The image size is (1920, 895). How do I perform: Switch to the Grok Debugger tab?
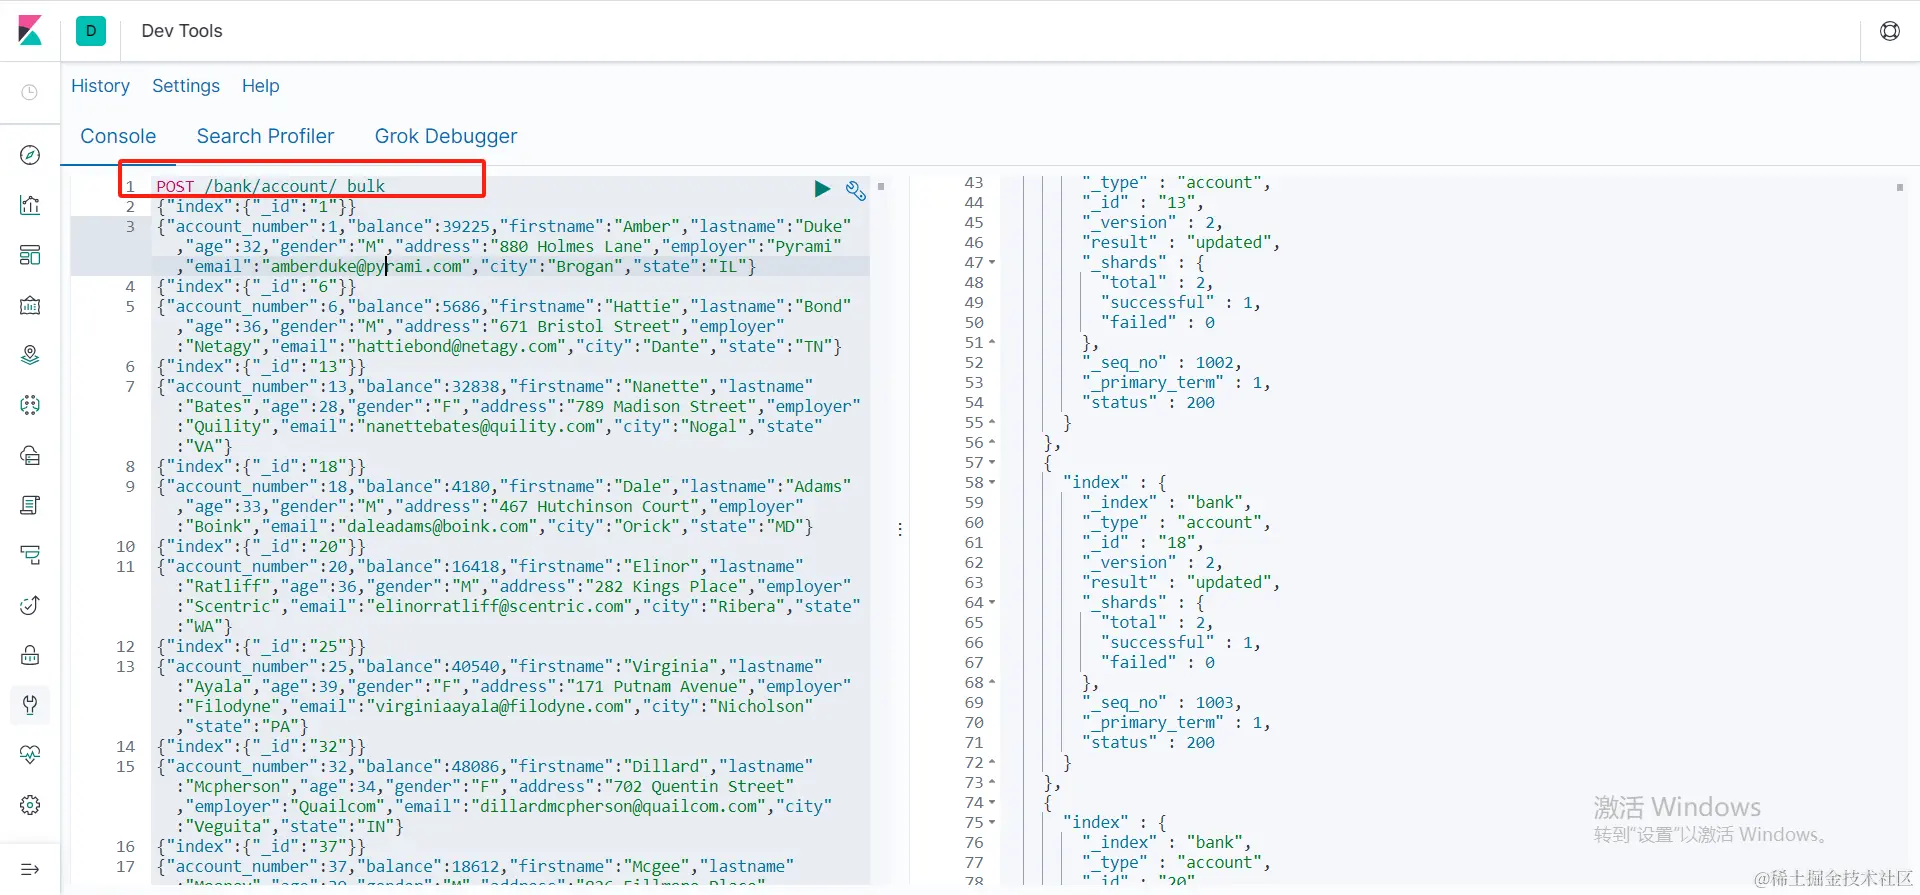click(446, 136)
